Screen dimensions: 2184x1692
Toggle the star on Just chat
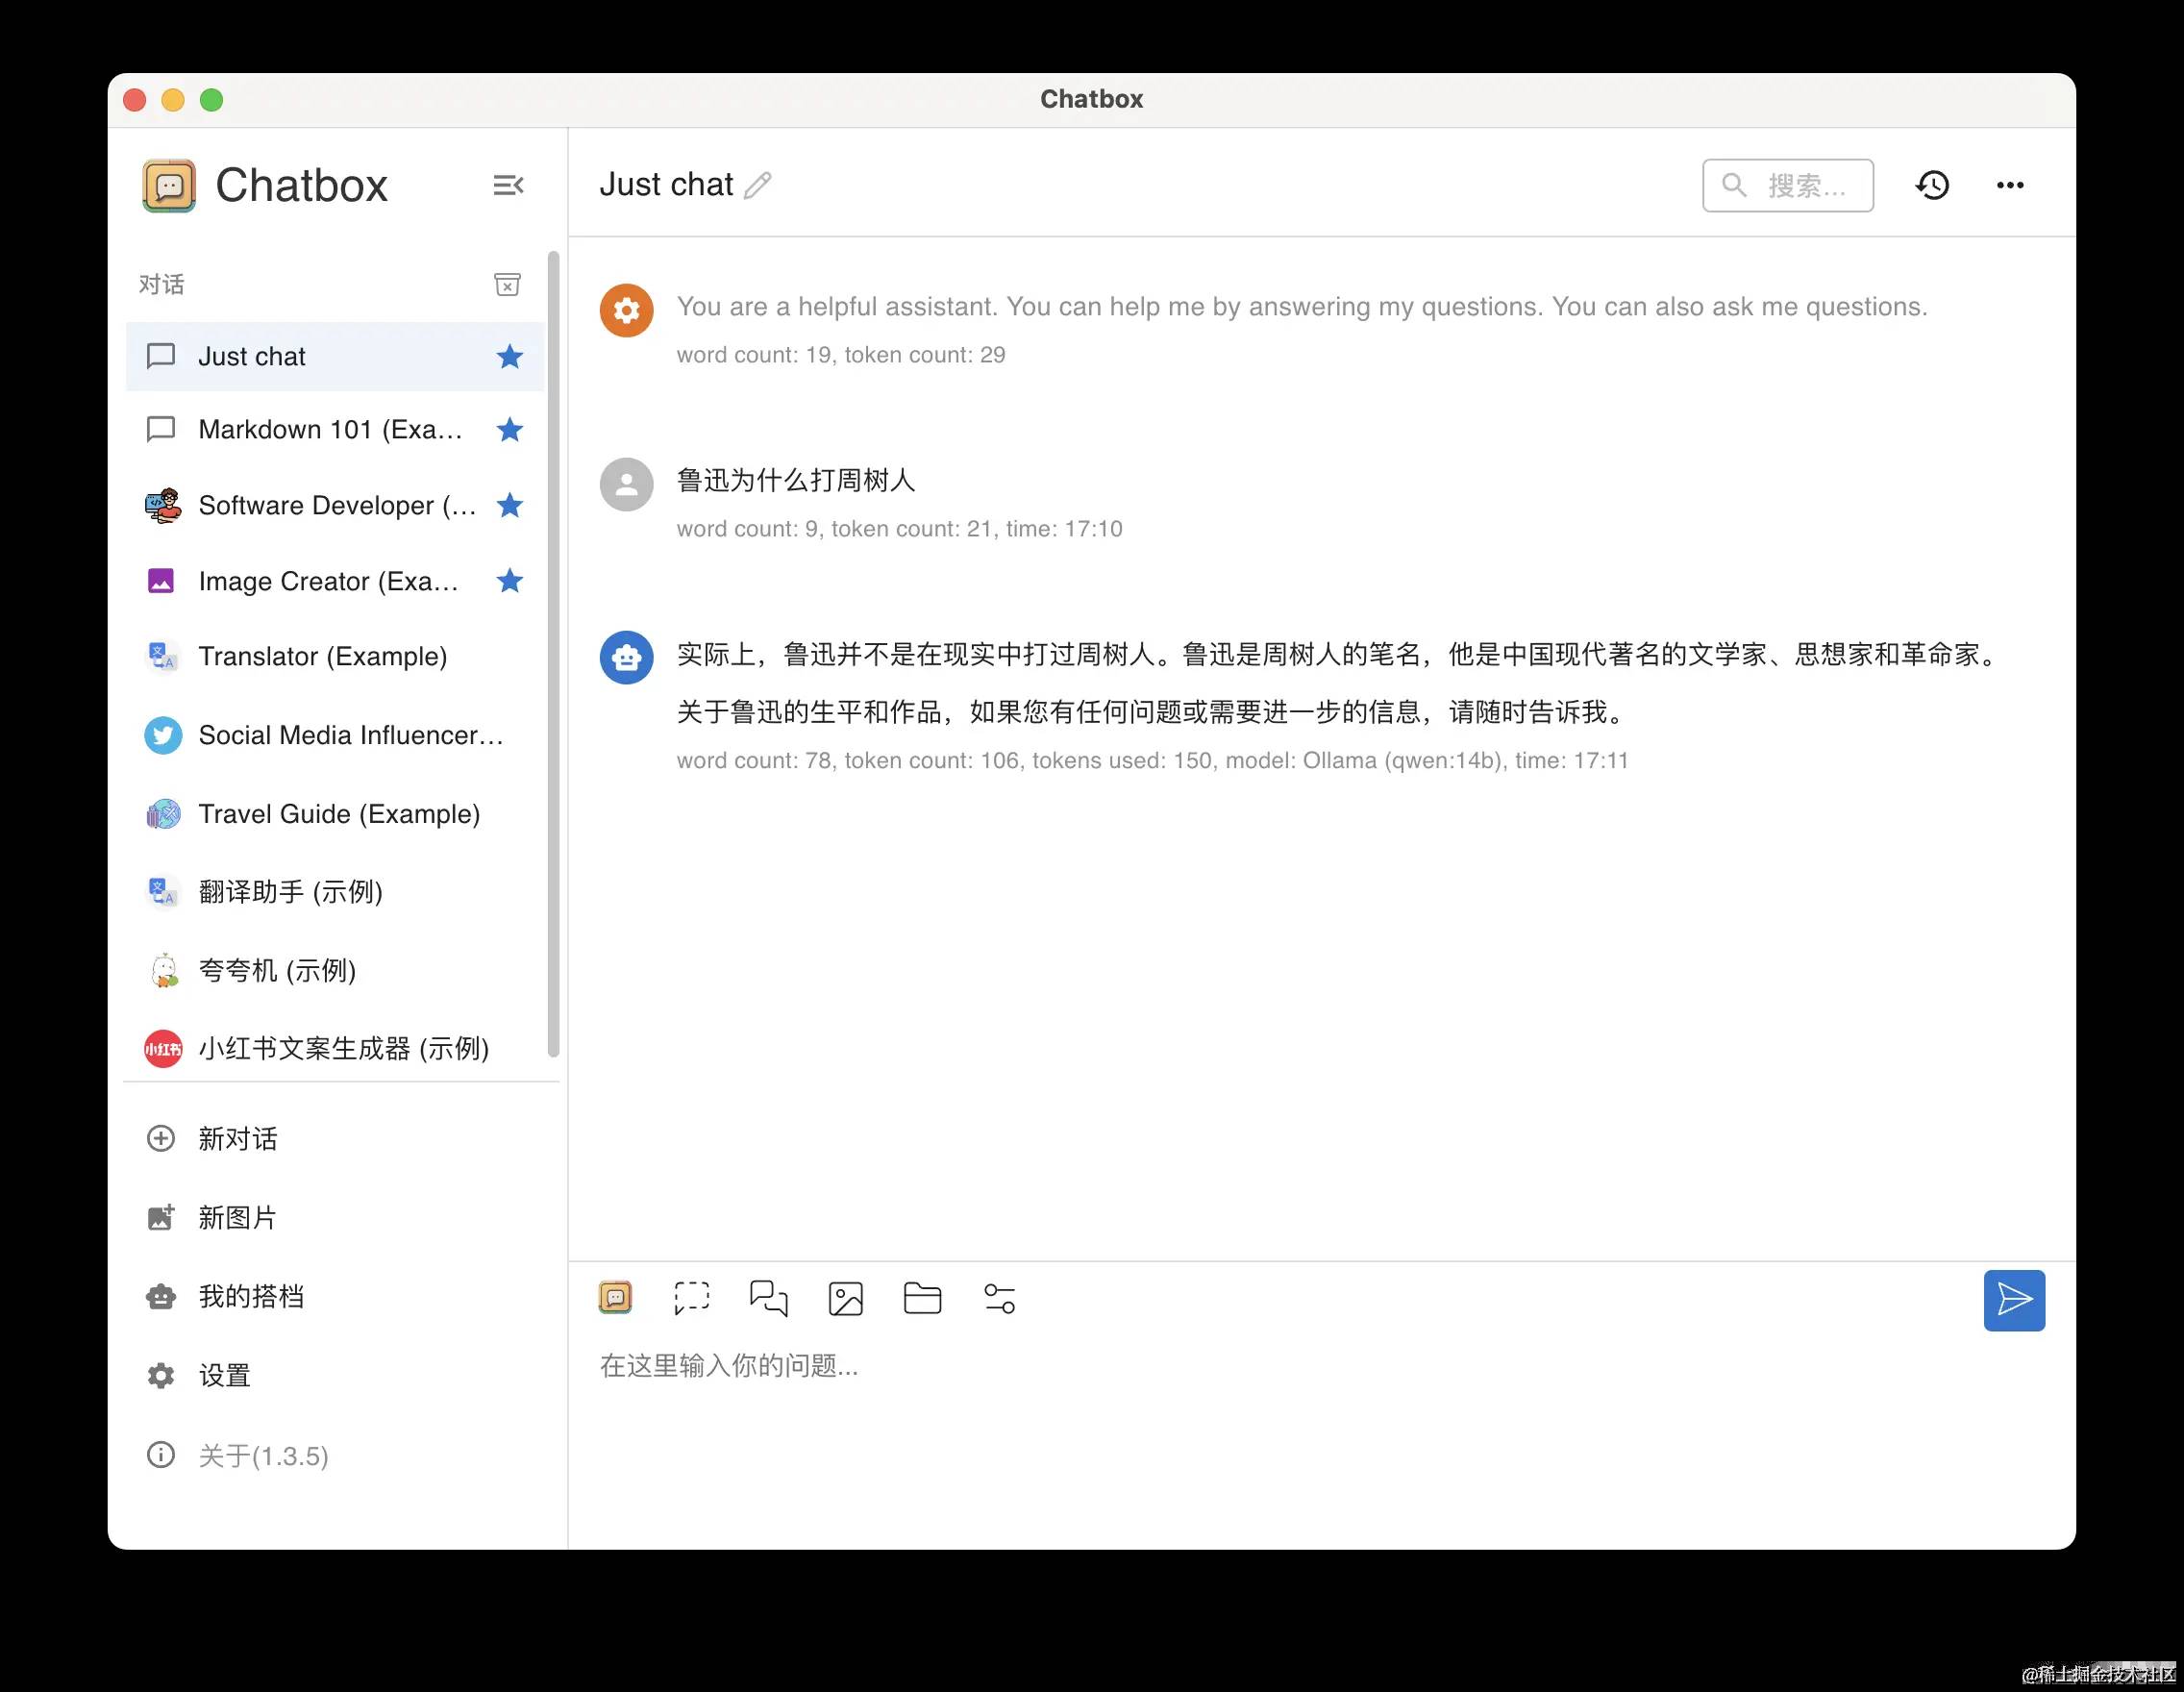coord(510,356)
